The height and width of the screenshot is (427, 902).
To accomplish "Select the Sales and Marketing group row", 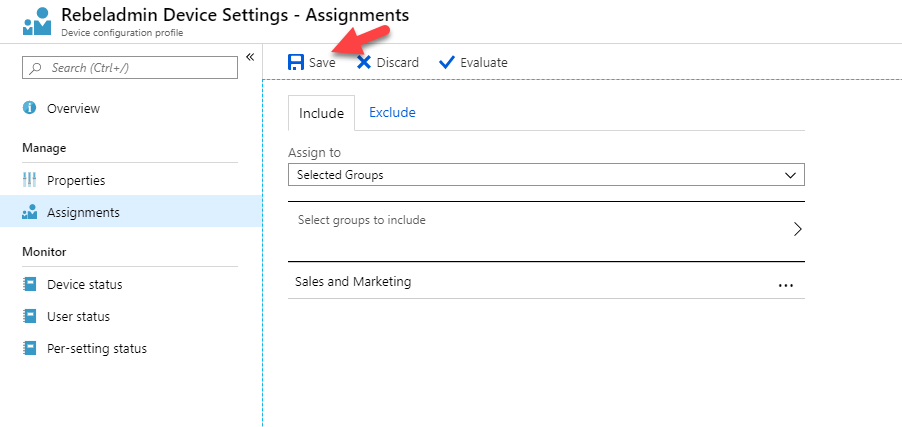I will pyautogui.click(x=546, y=282).
